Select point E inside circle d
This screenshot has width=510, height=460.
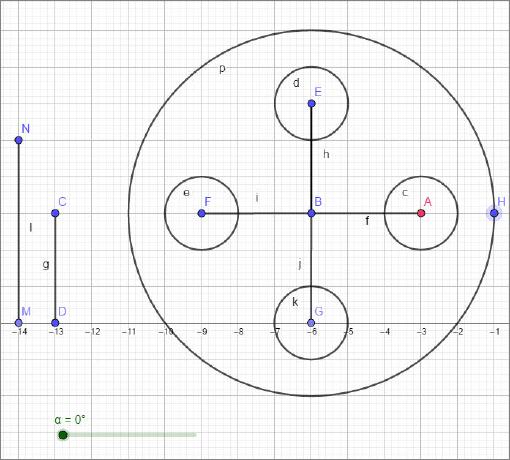pyautogui.click(x=311, y=104)
